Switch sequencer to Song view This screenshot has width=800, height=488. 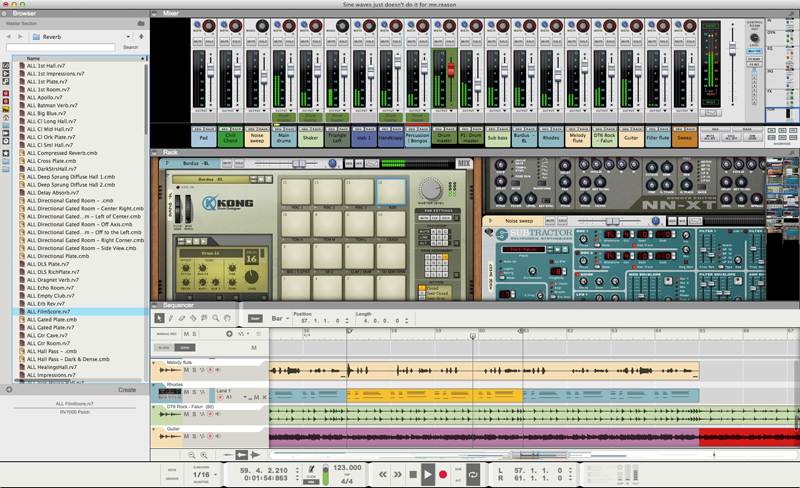[183, 346]
